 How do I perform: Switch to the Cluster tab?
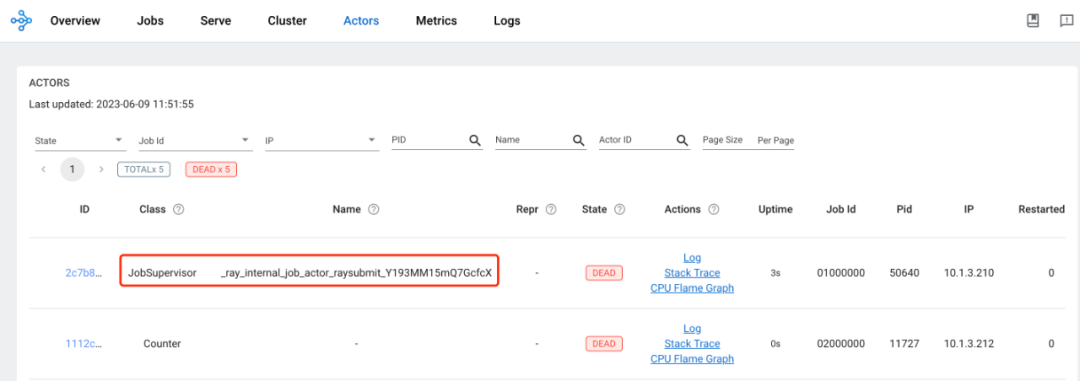pyautogui.click(x=287, y=21)
